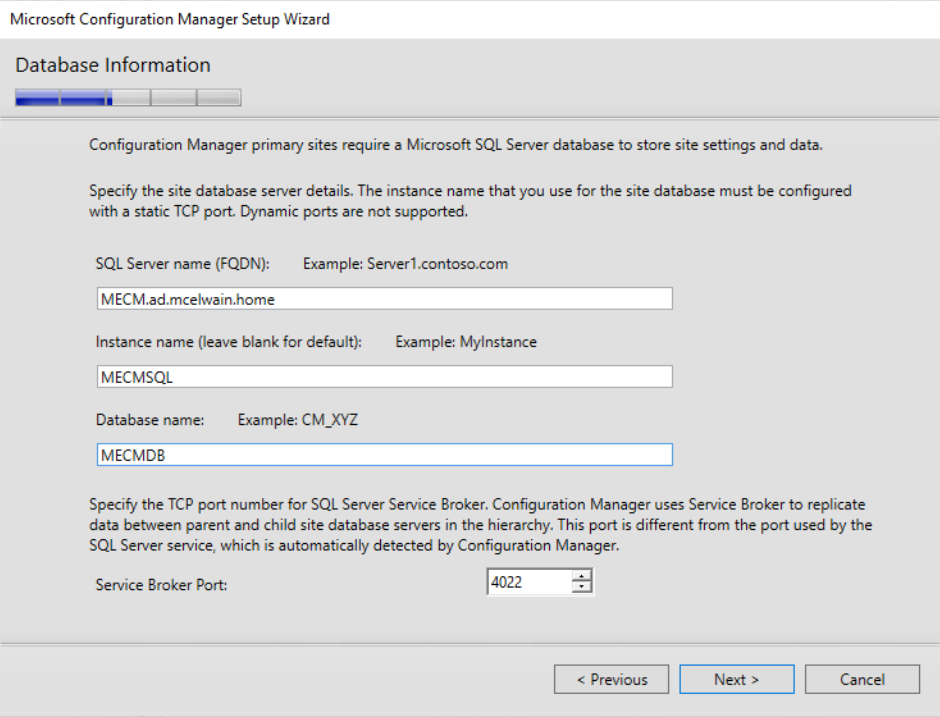The width and height of the screenshot is (940, 717).
Task: Click second filled progress bar segment
Action: click(x=83, y=98)
